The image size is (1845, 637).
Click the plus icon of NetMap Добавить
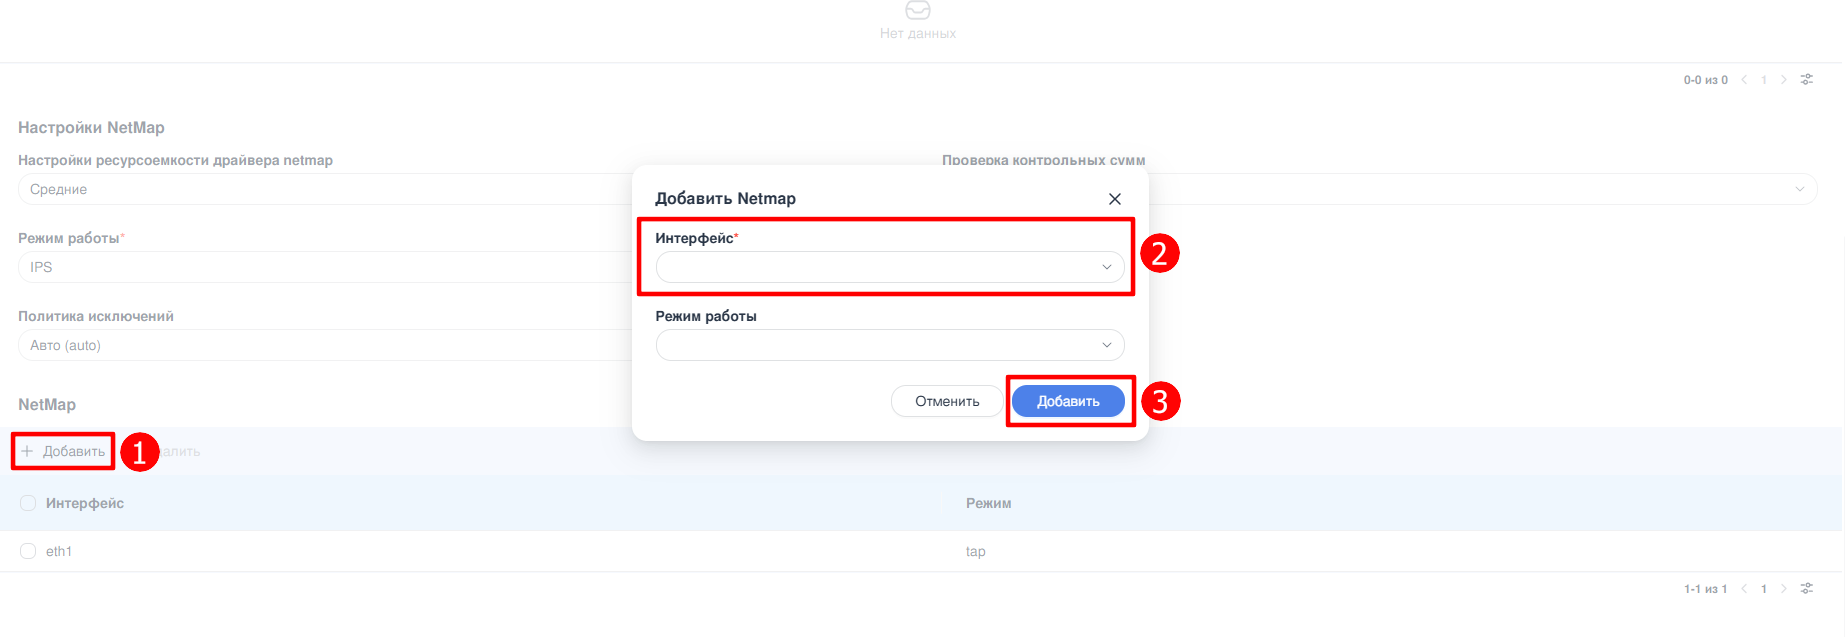[28, 452]
